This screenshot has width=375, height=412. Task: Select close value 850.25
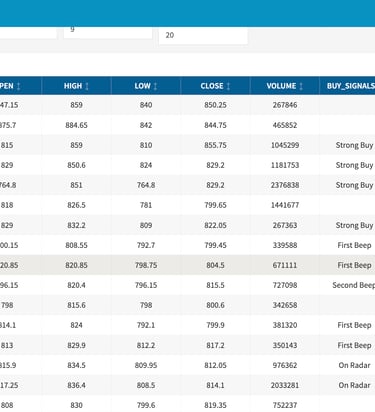click(x=215, y=105)
